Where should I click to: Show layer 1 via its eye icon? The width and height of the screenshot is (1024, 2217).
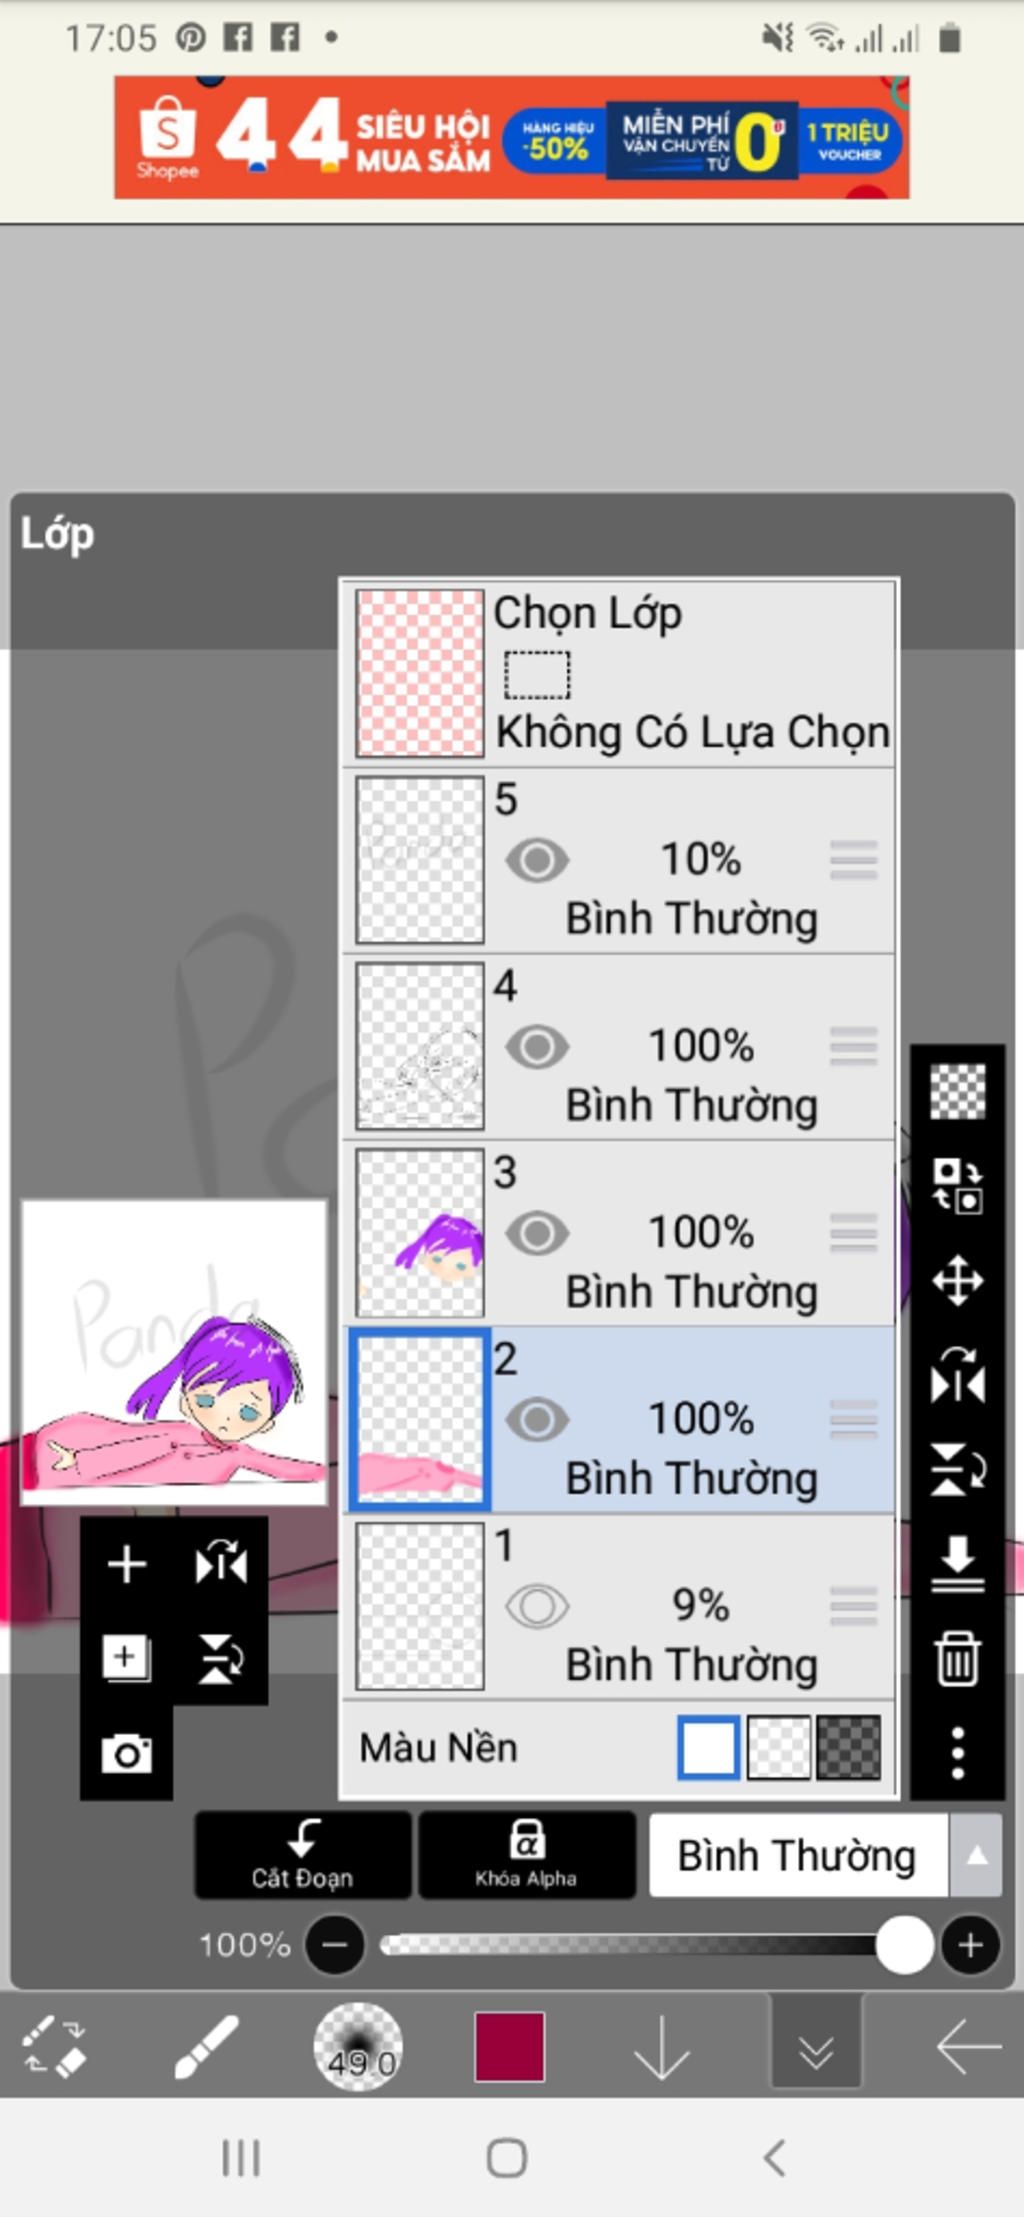pyautogui.click(x=537, y=1607)
